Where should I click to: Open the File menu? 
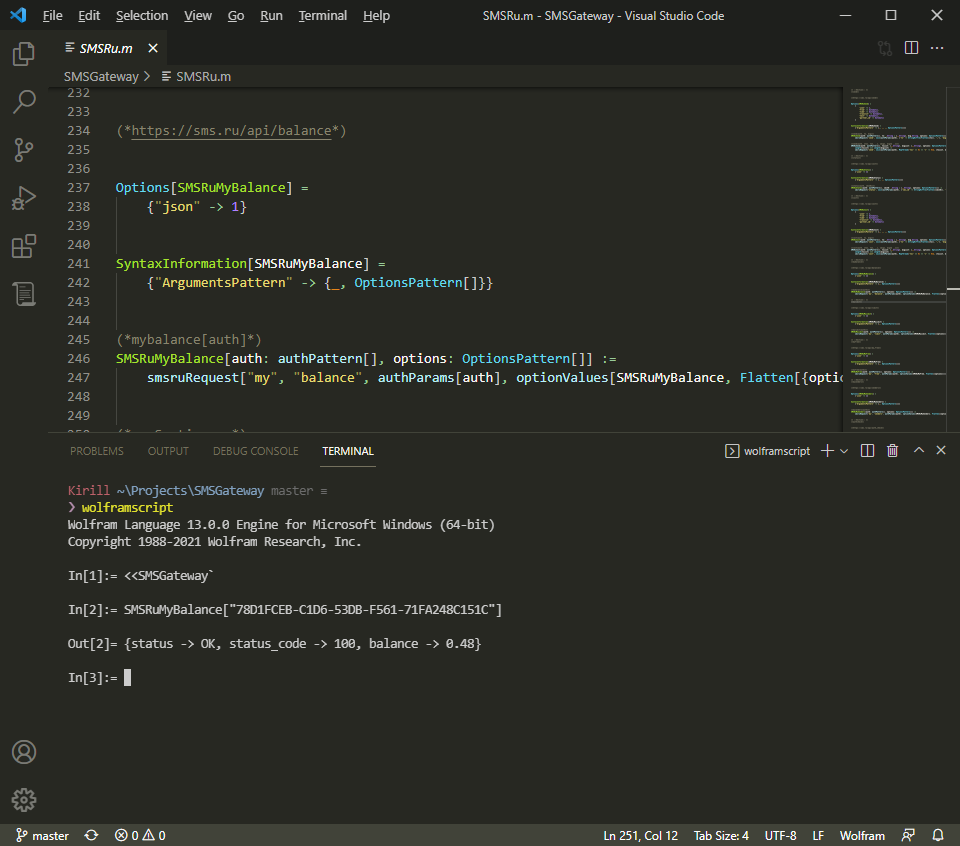(x=53, y=15)
